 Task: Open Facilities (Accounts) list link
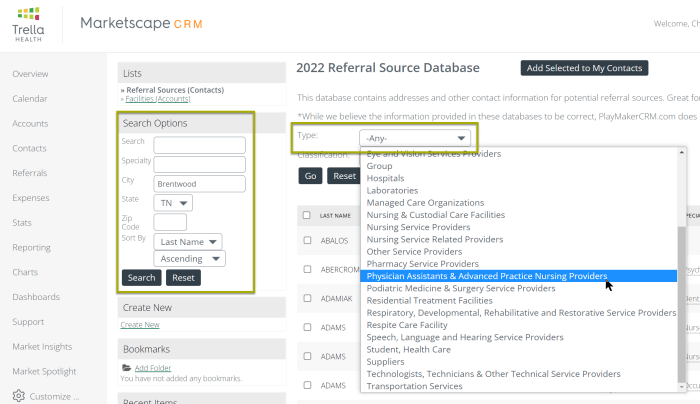coord(158,99)
